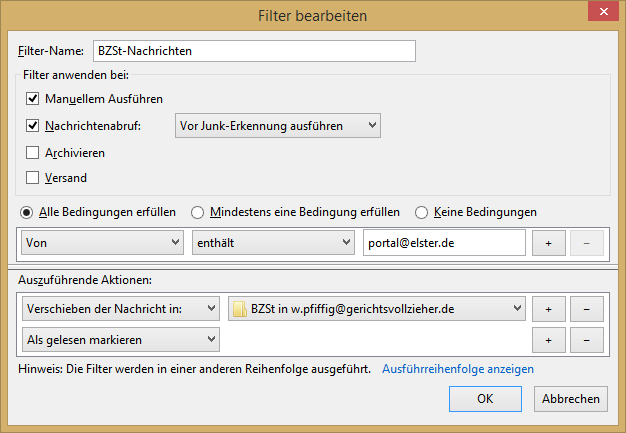
Task: Close the Filter bearbeiten dialog window
Action: 599,14
